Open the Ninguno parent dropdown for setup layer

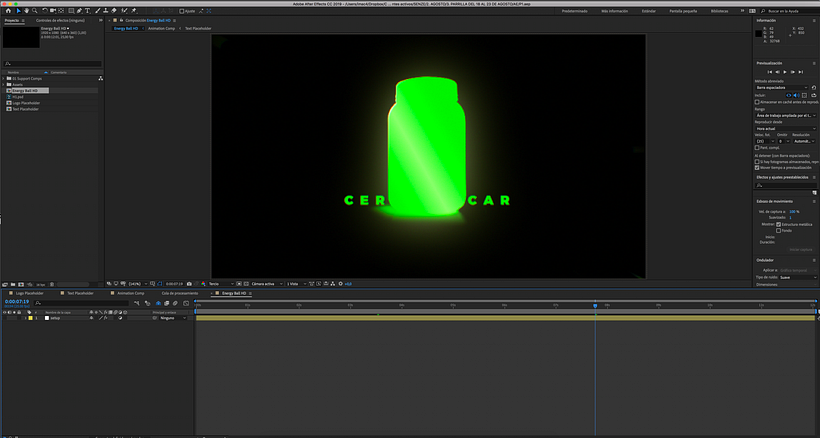click(173, 318)
